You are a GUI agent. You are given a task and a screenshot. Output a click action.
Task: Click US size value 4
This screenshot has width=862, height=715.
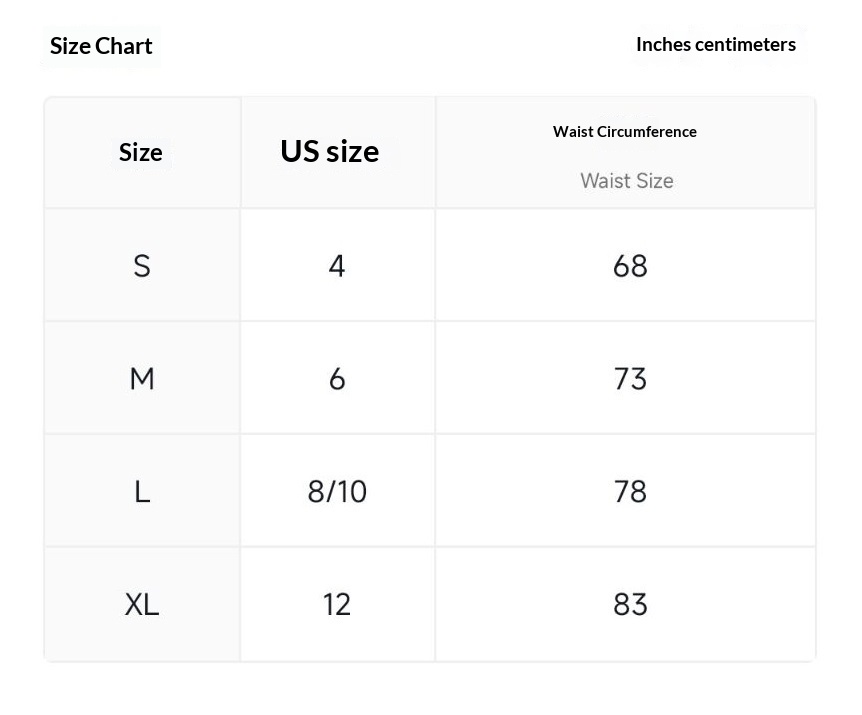pyautogui.click(x=337, y=266)
